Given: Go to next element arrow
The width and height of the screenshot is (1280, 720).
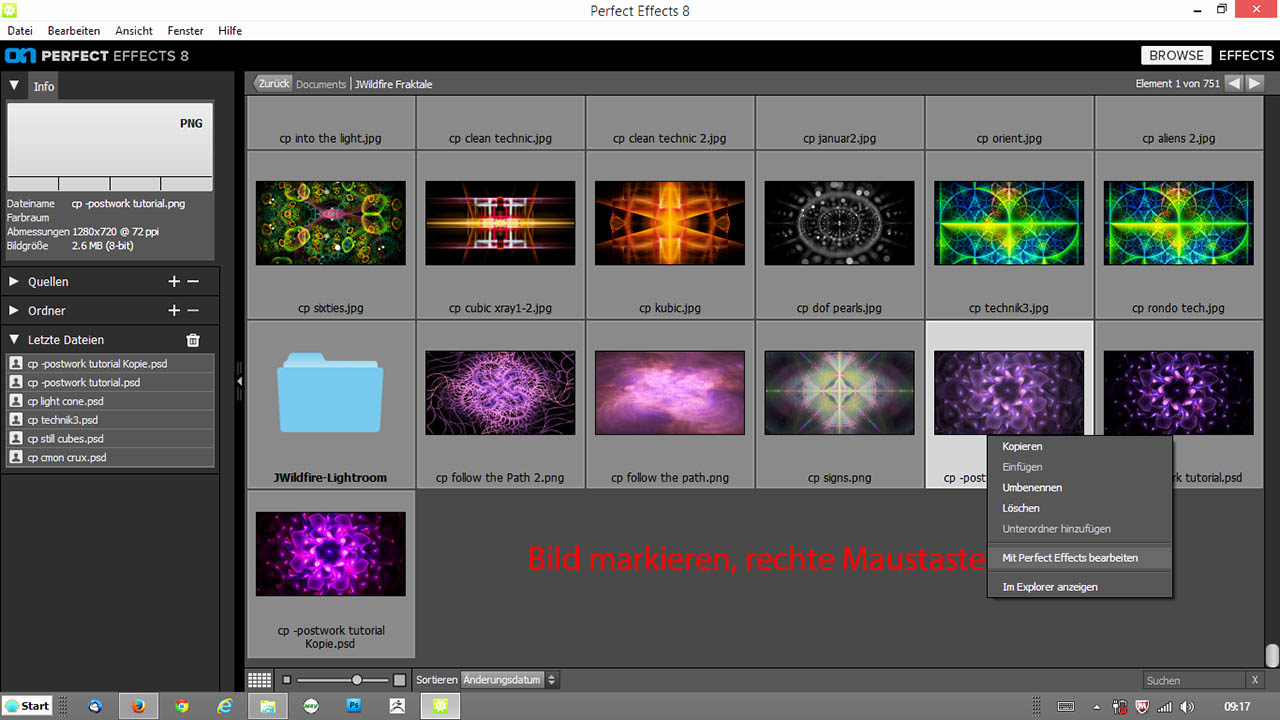Looking at the screenshot, I should click(1254, 83).
